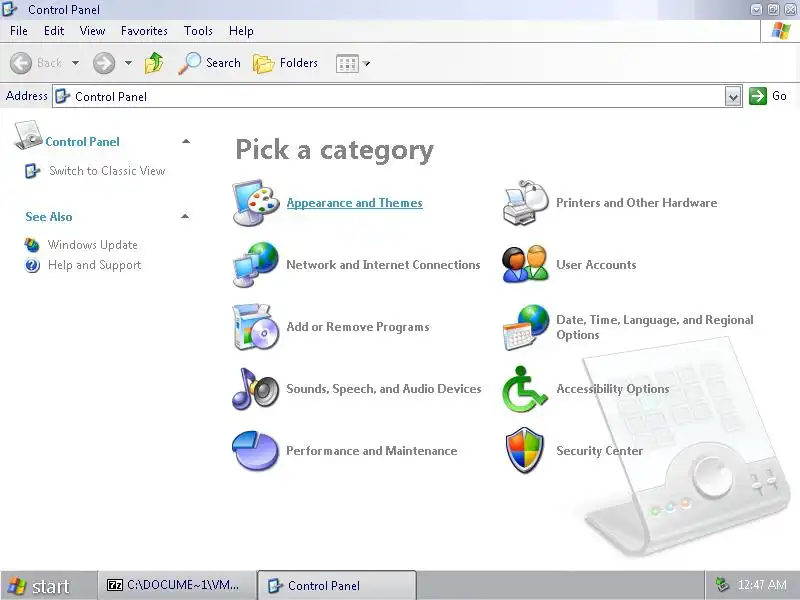Click the Windows Update icon in See Also
800x600 pixels.
32,245
